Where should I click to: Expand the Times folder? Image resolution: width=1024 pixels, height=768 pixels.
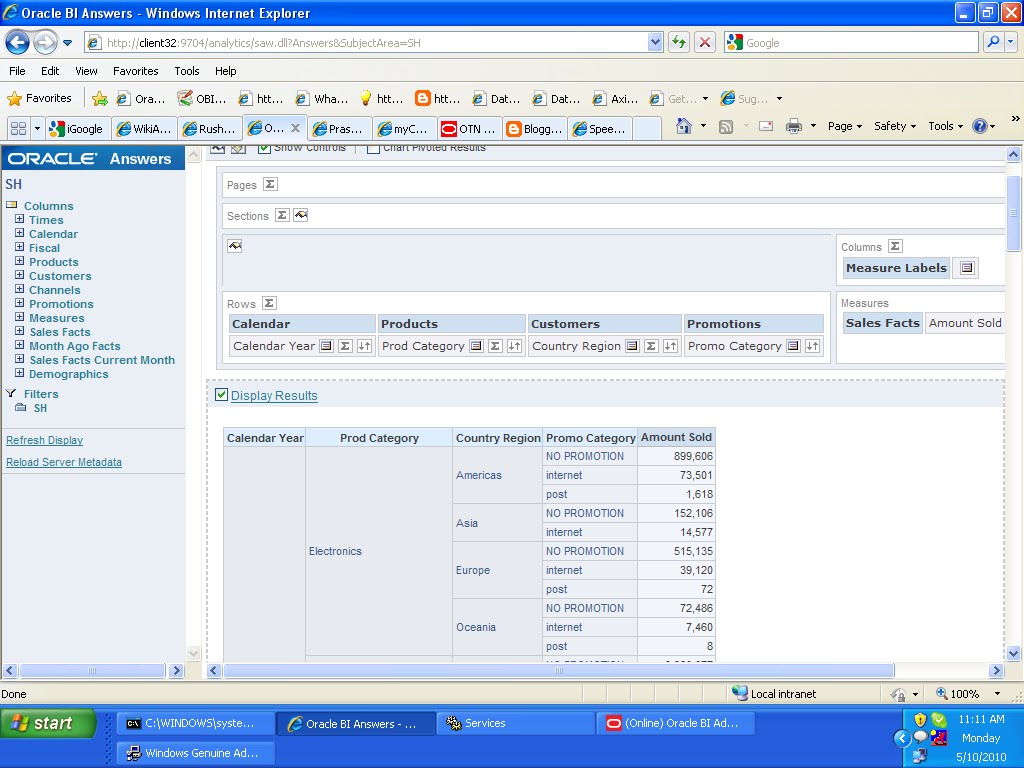coord(20,219)
